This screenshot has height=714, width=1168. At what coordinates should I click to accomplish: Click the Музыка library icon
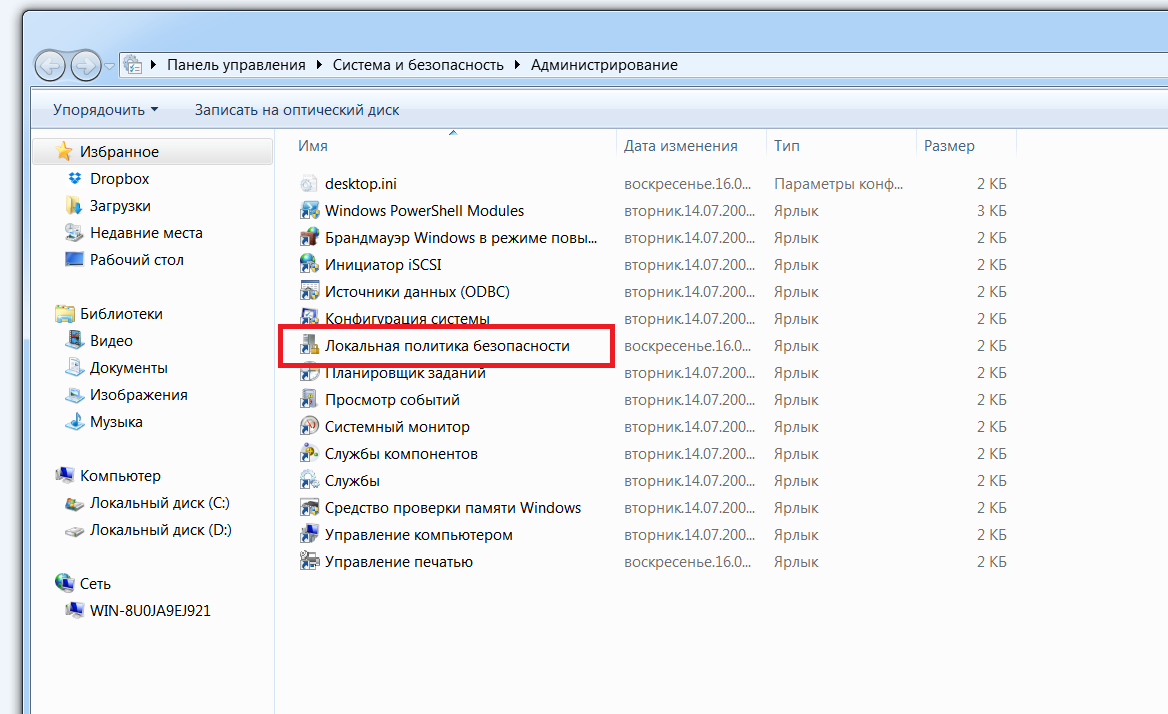tap(74, 421)
